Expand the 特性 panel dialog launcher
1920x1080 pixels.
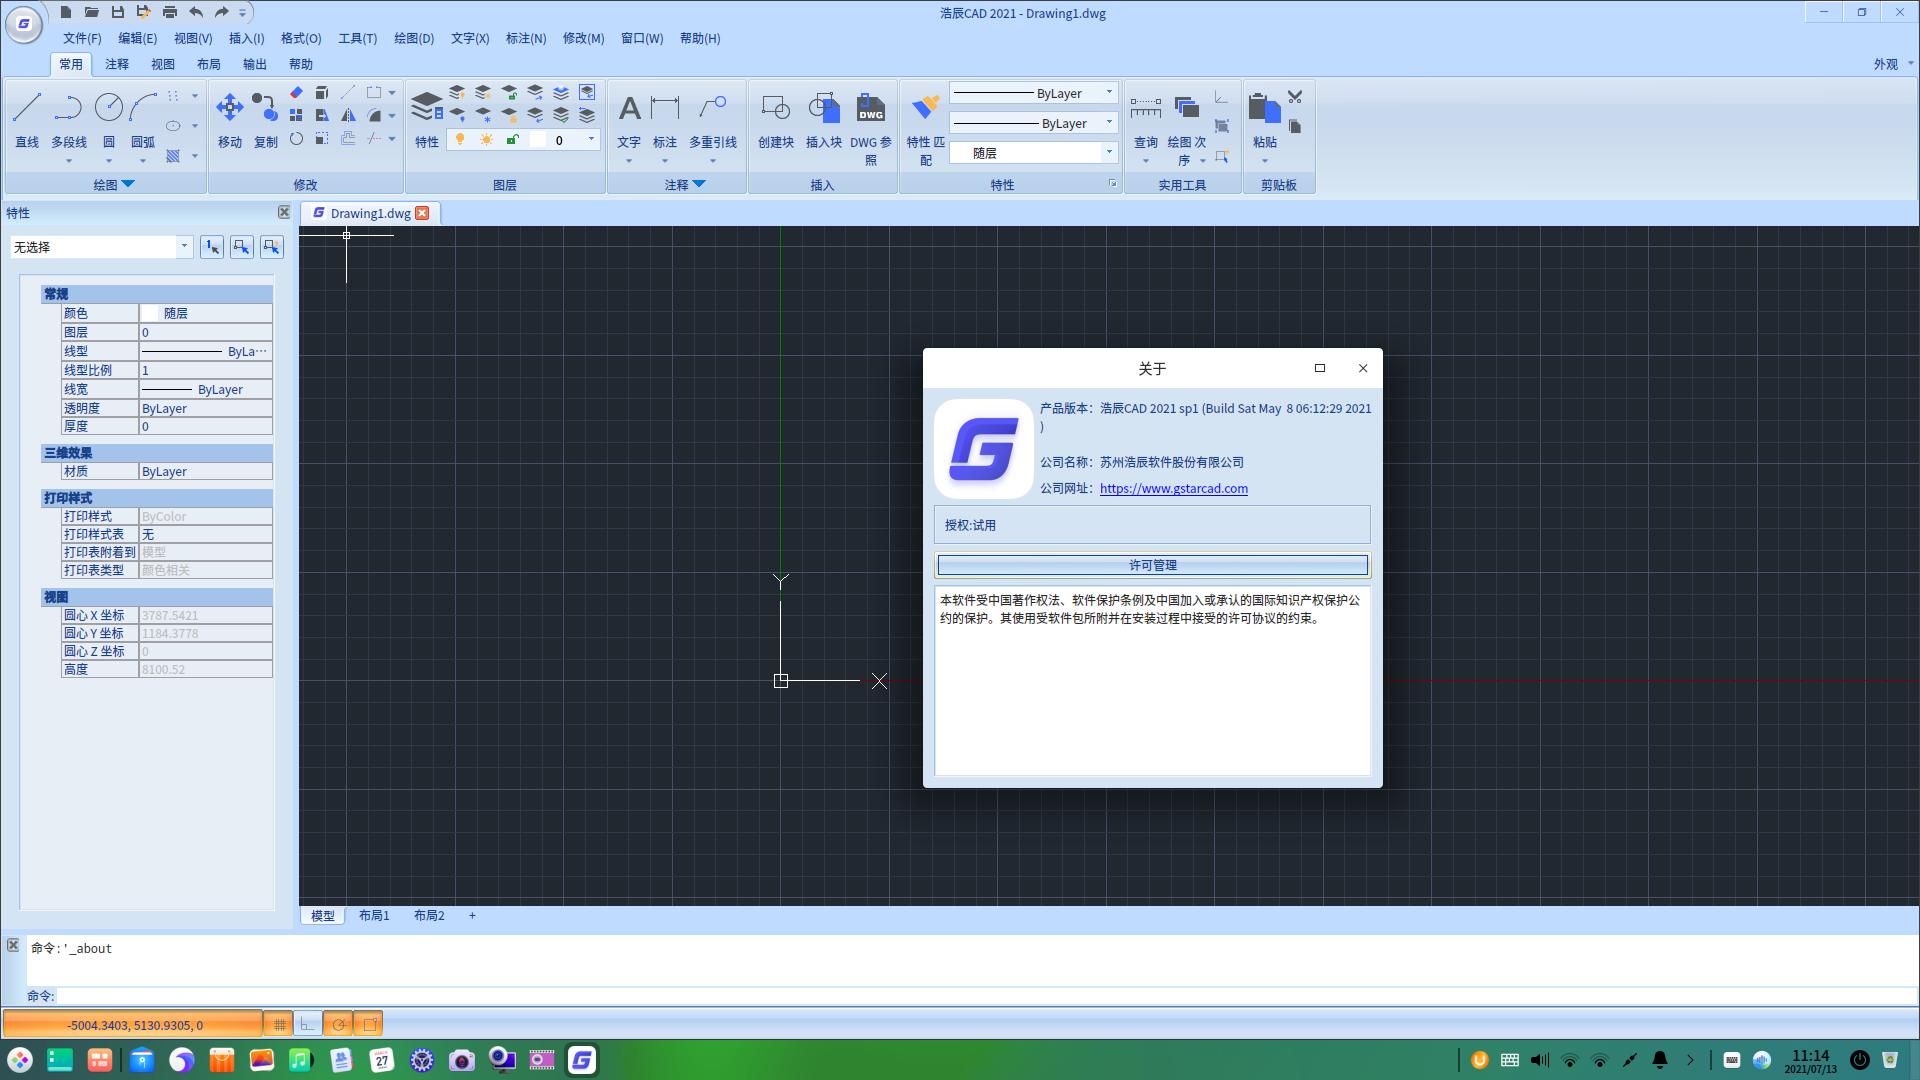click(1112, 184)
